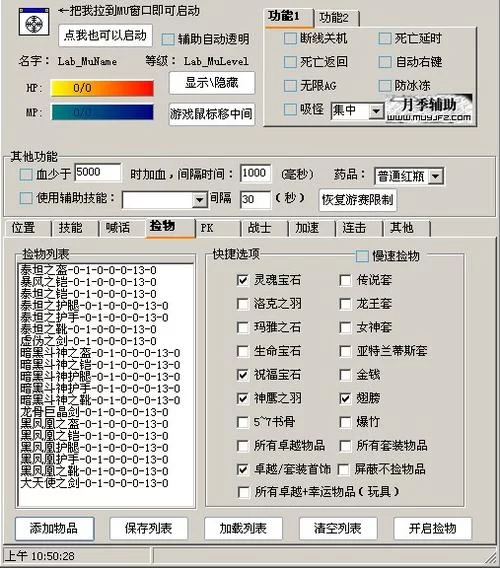The image size is (500, 568).
Task: Uncheck 祝福宝石 pickup option
Action: tap(242, 375)
